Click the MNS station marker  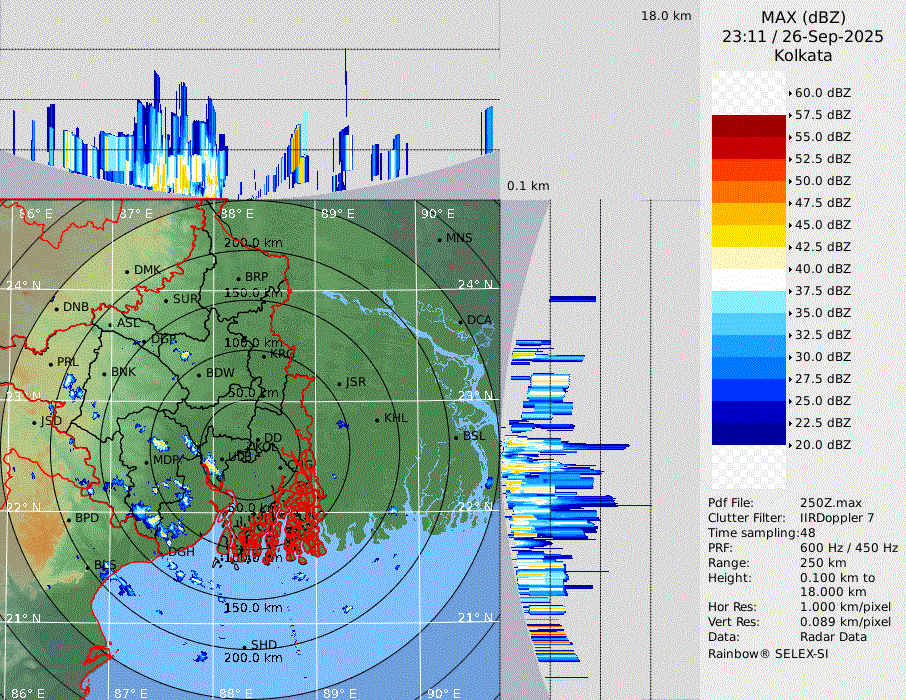(439, 239)
